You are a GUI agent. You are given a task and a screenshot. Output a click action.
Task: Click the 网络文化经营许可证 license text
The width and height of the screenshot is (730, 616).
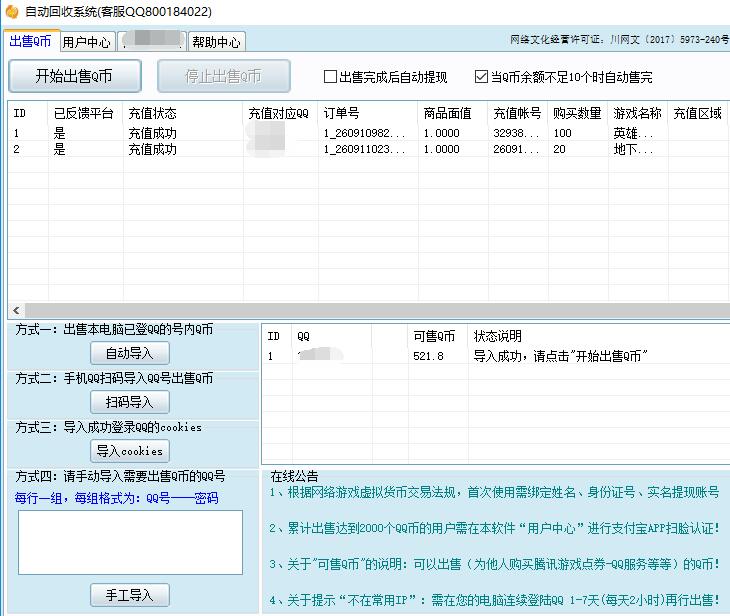(619, 40)
